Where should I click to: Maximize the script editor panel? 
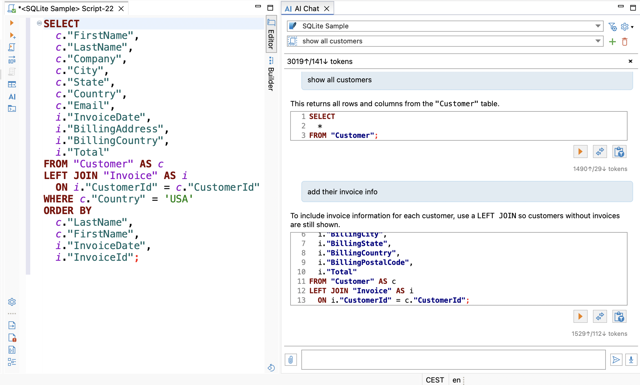[270, 7]
